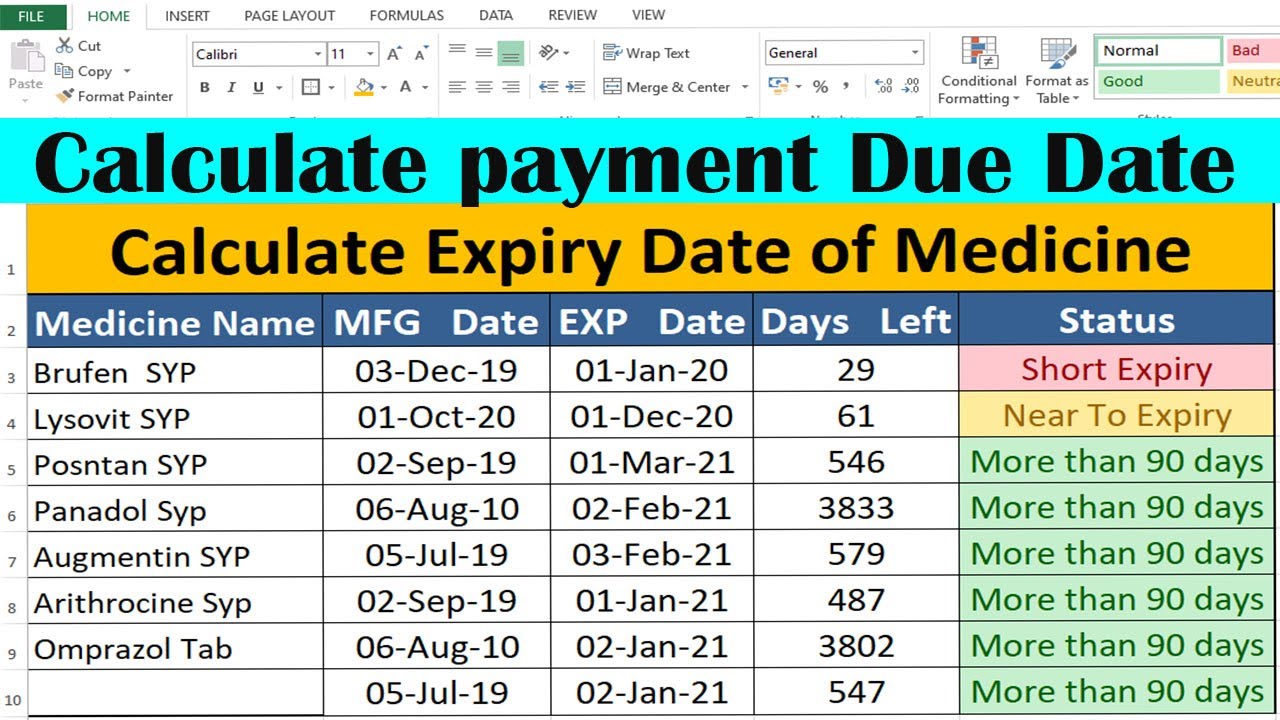The width and height of the screenshot is (1280, 720).
Task: Click the Cut scissors icon
Action: point(65,45)
